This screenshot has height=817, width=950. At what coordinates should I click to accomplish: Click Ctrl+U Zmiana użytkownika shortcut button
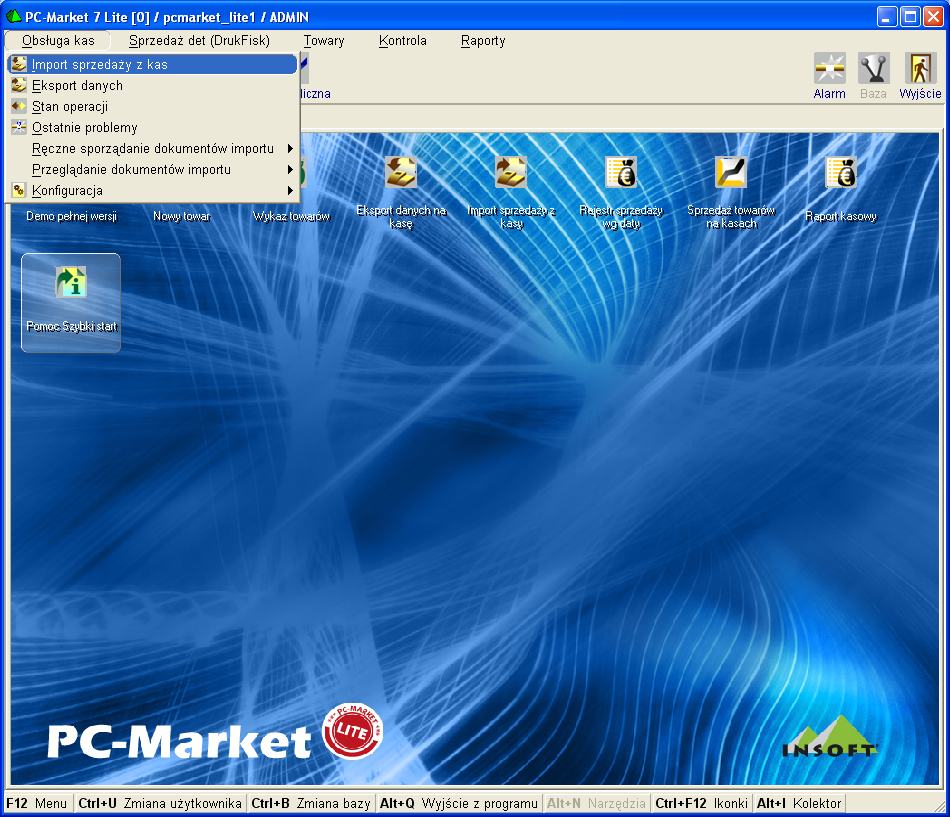click(x=160, y=803)
